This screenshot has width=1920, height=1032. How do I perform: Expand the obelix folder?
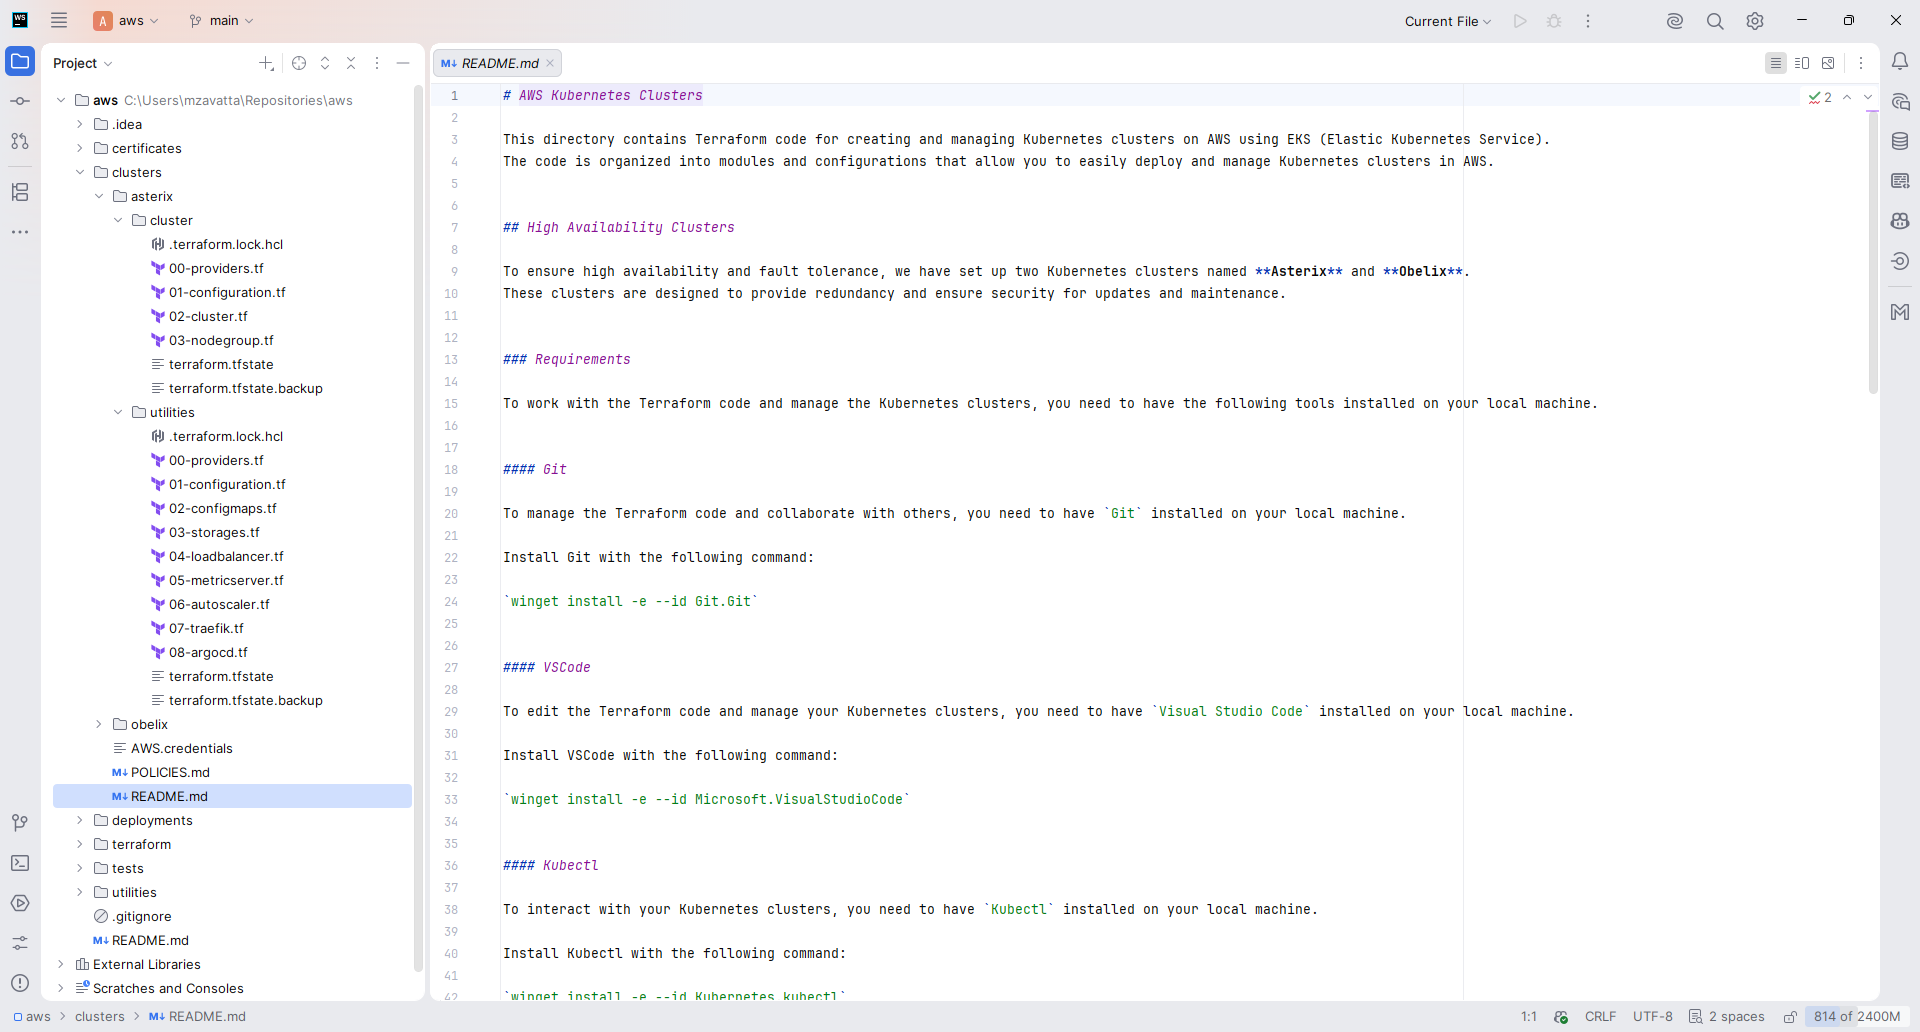pos(99,725)
